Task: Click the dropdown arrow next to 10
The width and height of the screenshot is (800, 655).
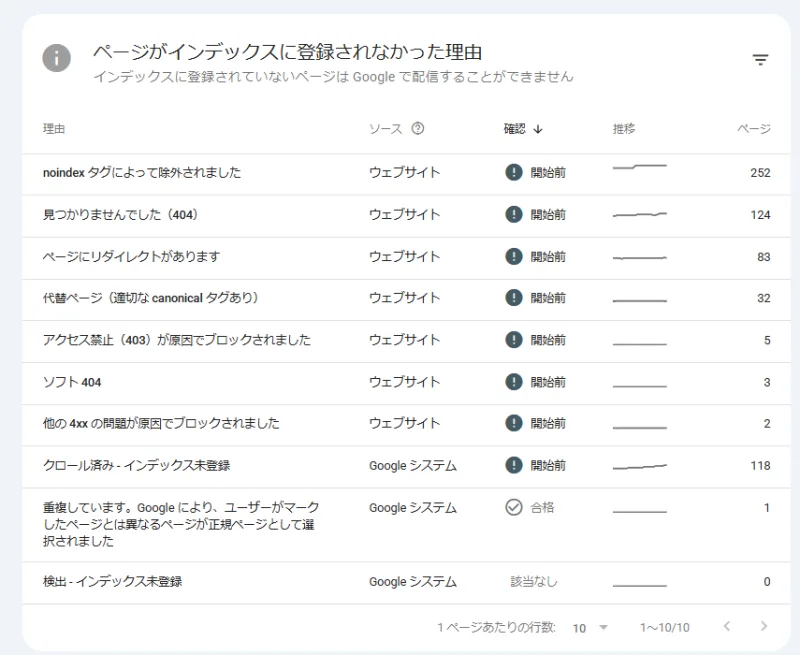Action: [604, 627]
